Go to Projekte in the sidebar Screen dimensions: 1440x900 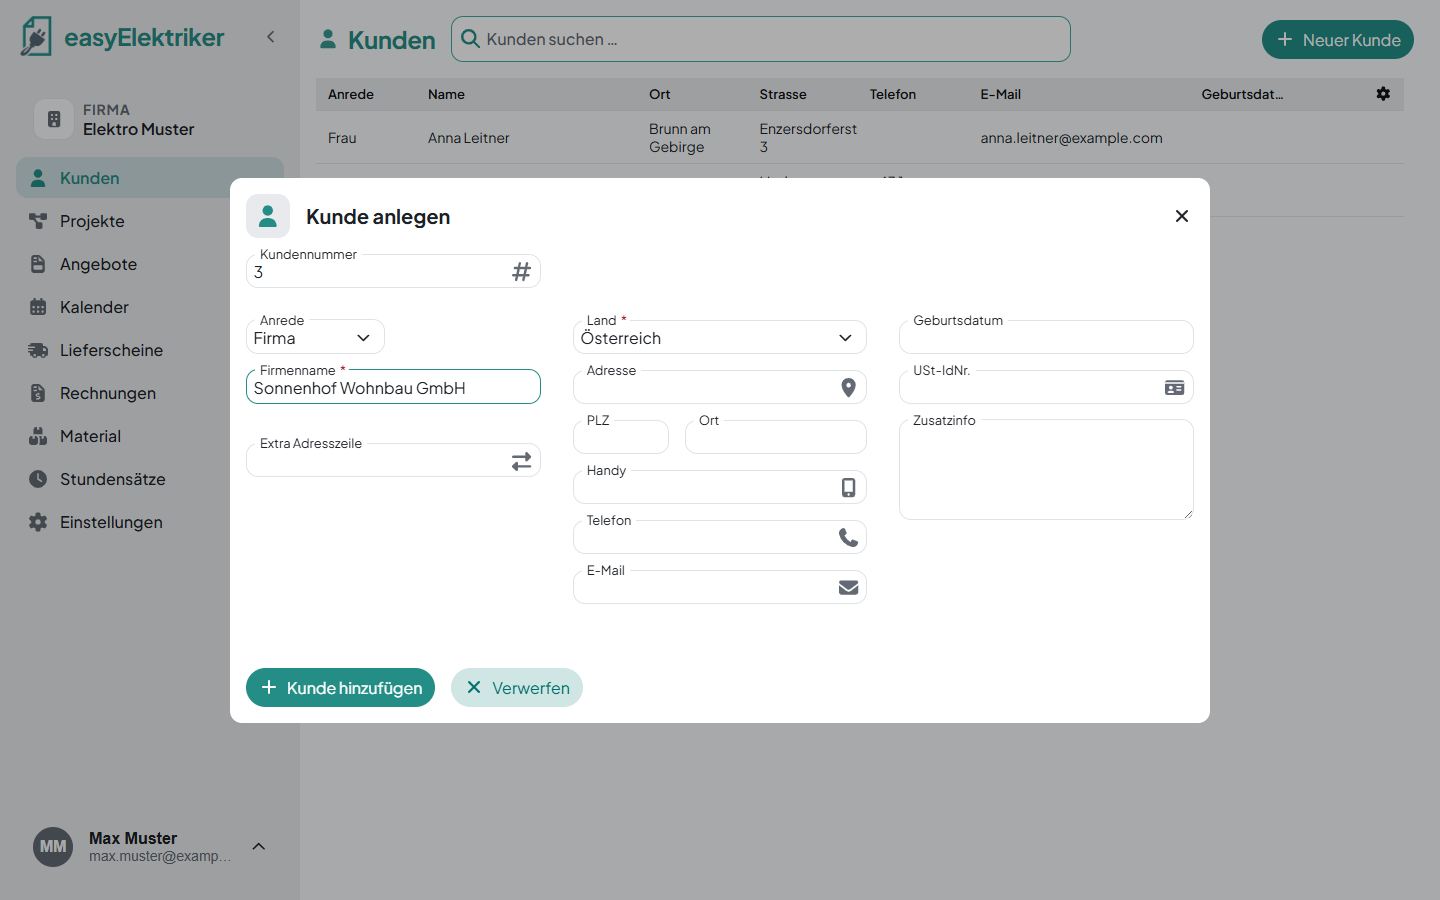150,221
